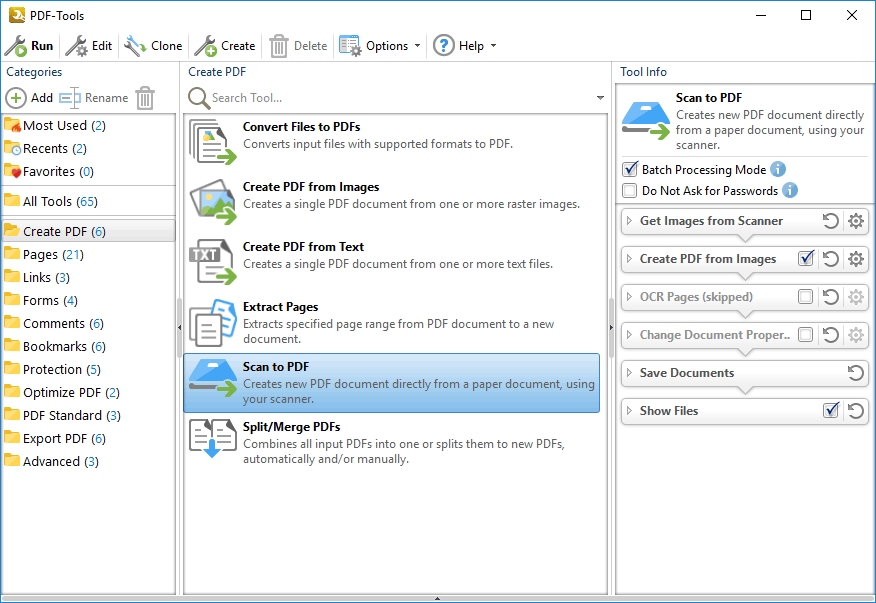876x603 pixels.
Task: Expand the Show Files step
Action: pyautogui.click(x=629, y=411)
